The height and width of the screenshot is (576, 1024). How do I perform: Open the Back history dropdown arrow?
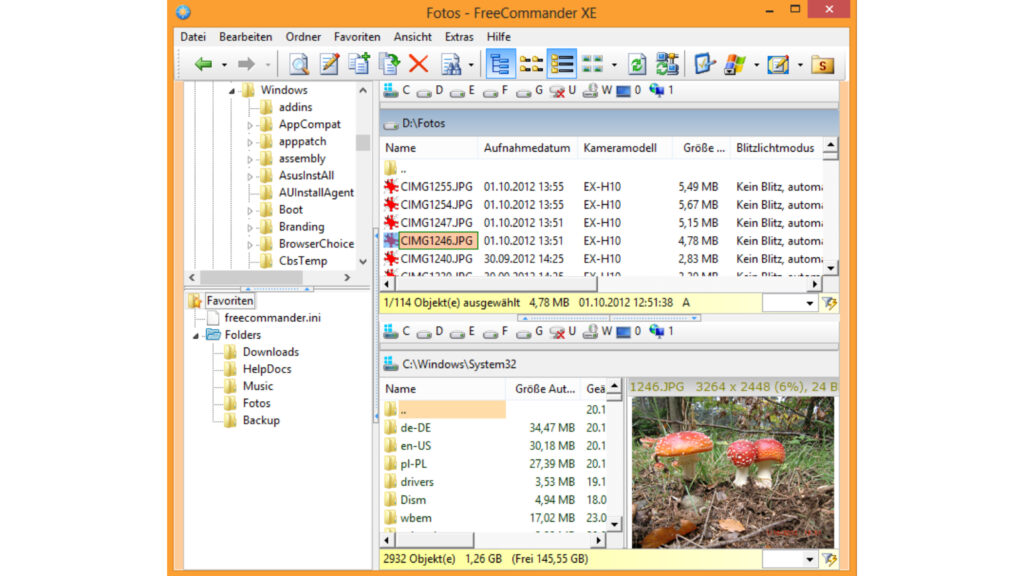(224, 65)
